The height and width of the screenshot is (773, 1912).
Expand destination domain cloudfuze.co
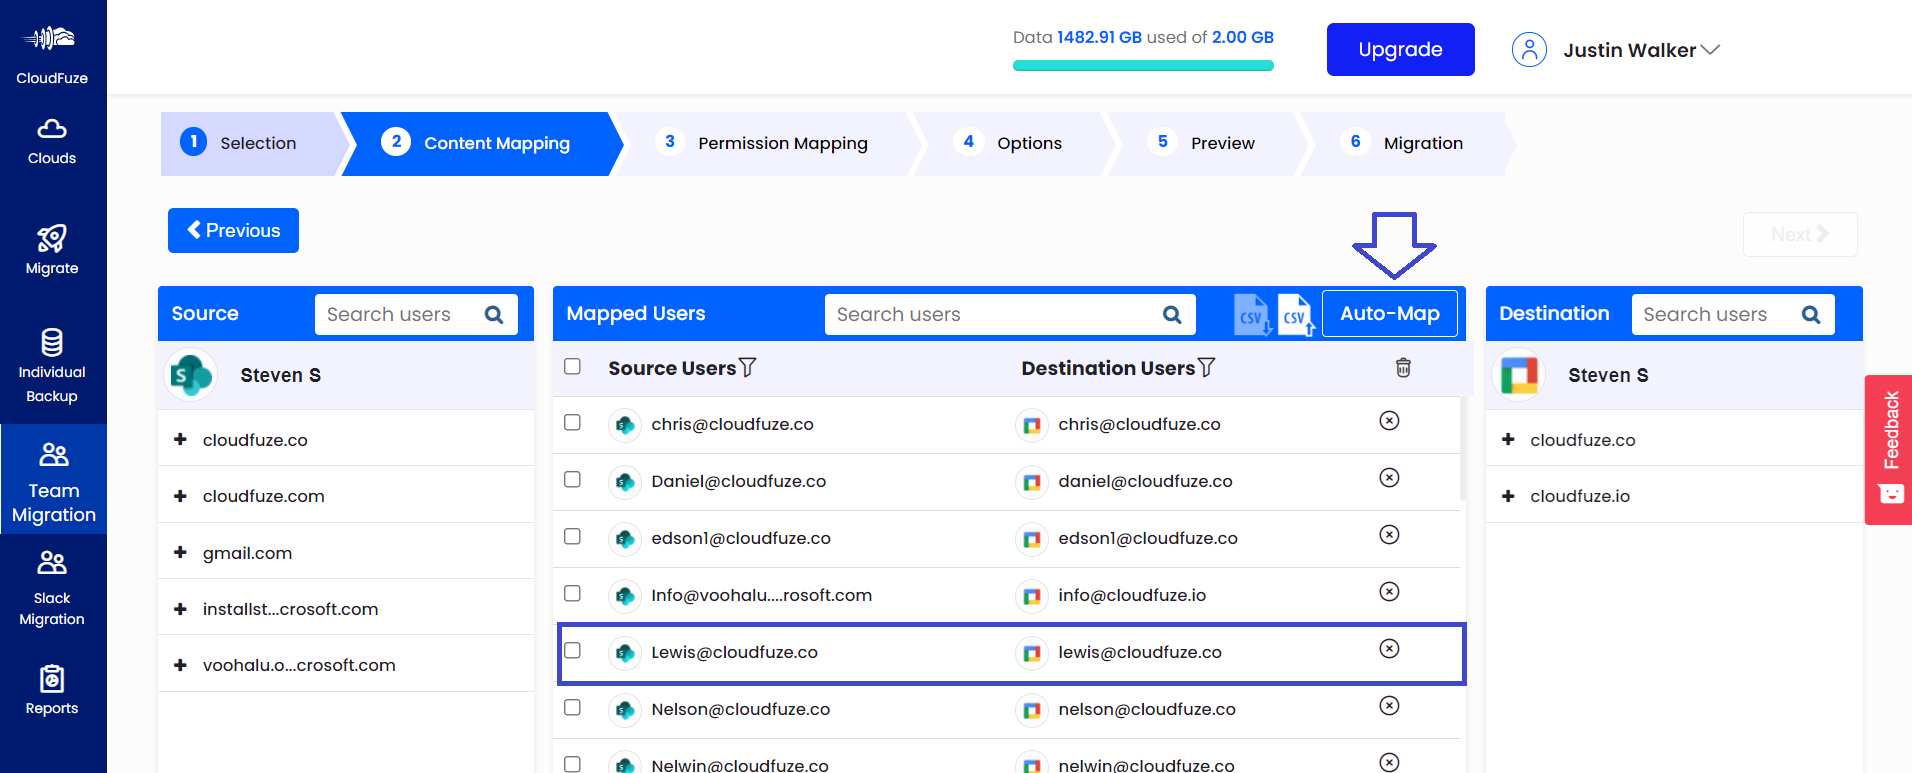[x=1508, y=439]
